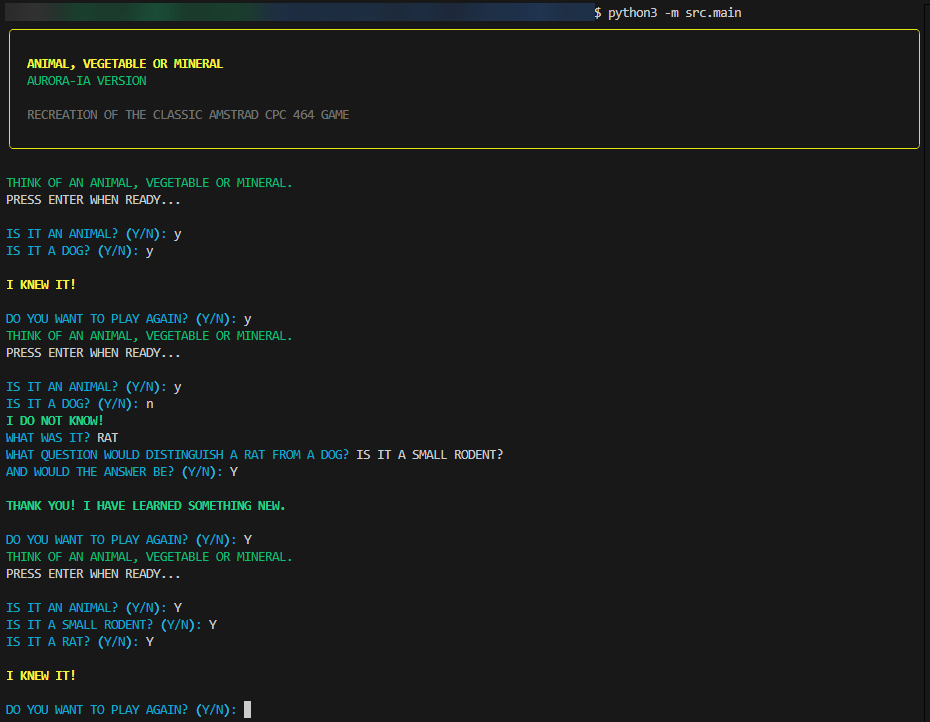Click the typed answer RAT
Image resolution: width=930 pixels, height=722 pixels.
[108, 438]
